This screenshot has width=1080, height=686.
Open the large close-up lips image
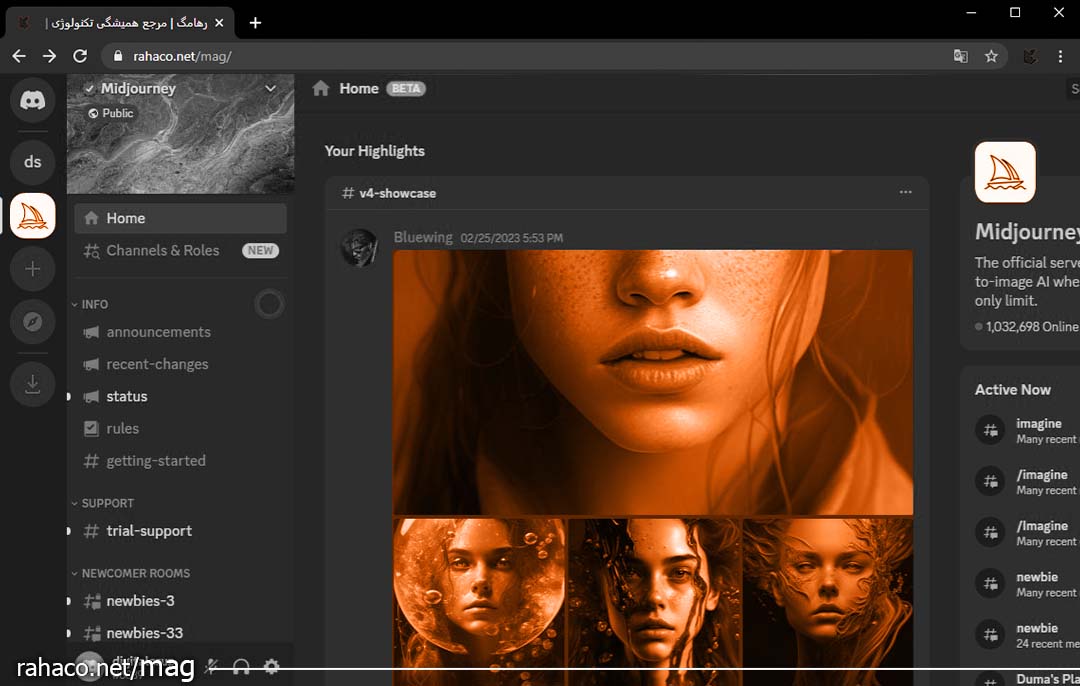(x=652, y=381)
